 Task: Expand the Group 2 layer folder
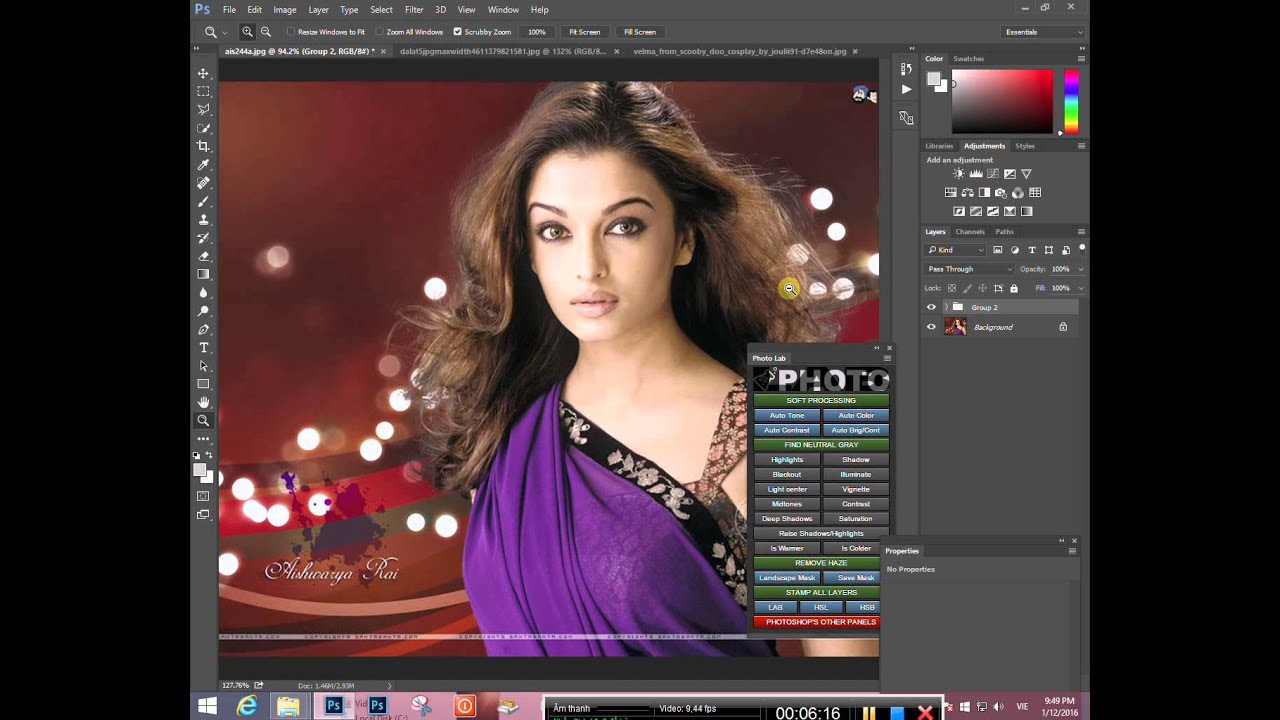(946, 307)
